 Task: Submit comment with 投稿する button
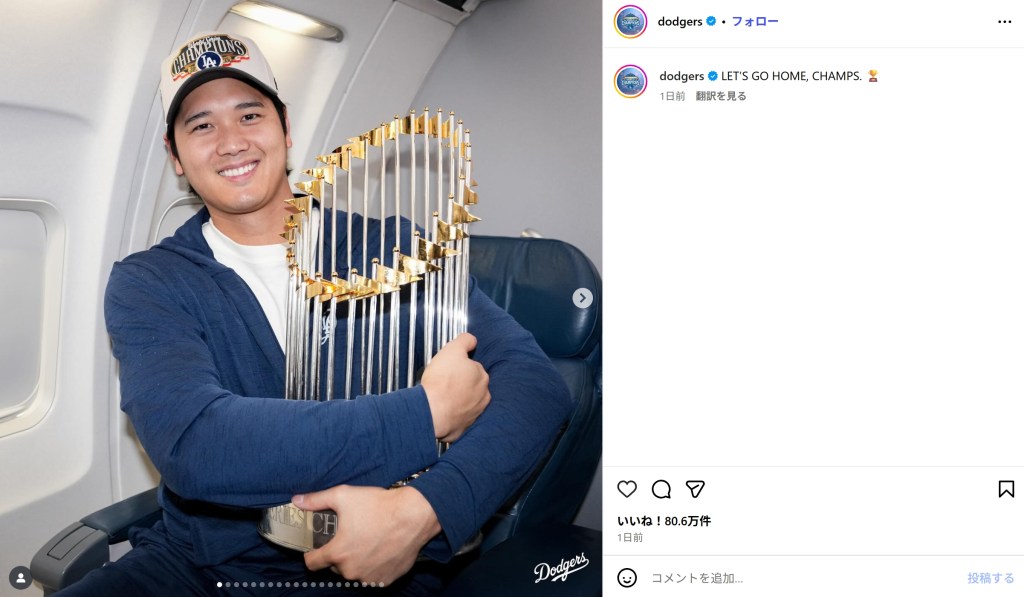(990, 578)
